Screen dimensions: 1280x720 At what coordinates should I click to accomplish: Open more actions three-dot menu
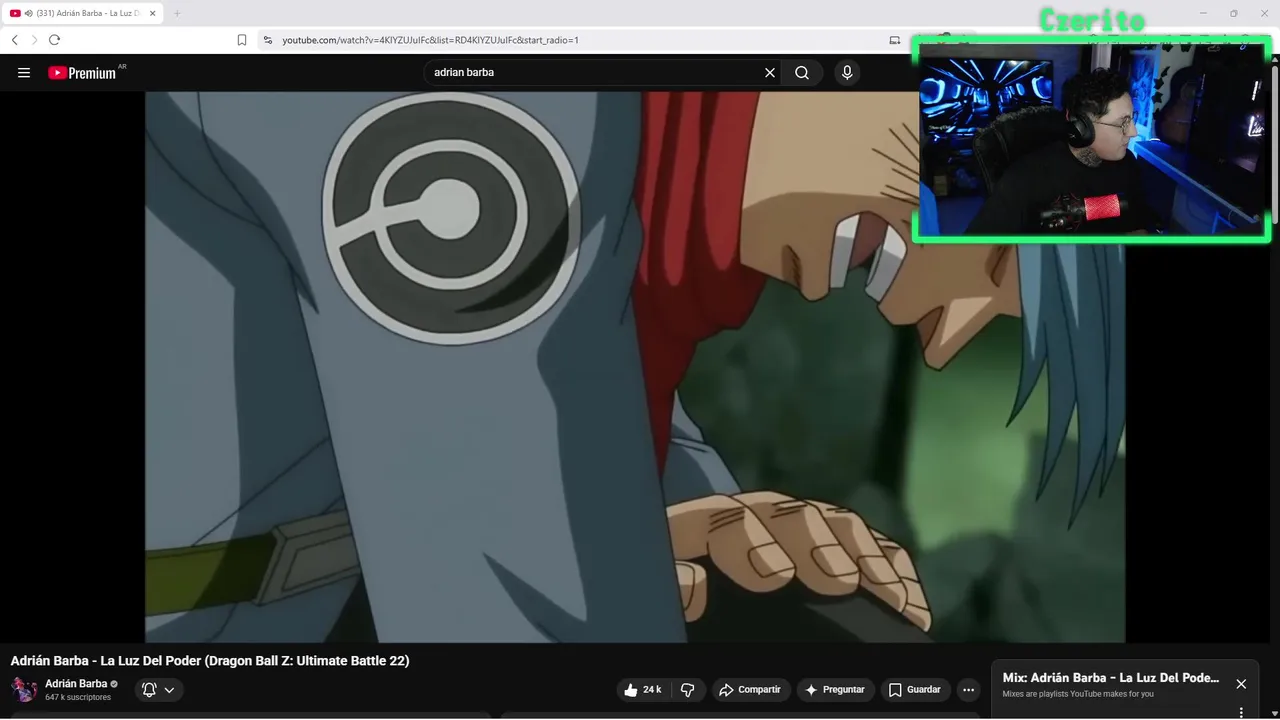968,690
